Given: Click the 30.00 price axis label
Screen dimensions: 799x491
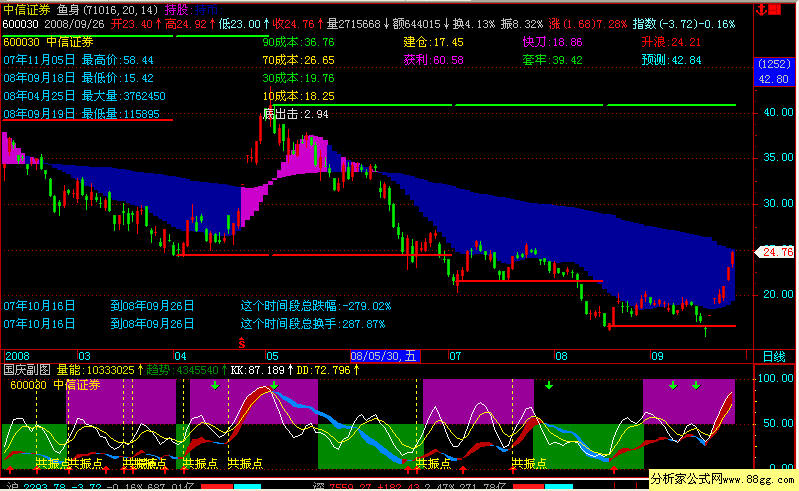Looking at the screenshot, I should pyautogui.click(x=778, y=203).
